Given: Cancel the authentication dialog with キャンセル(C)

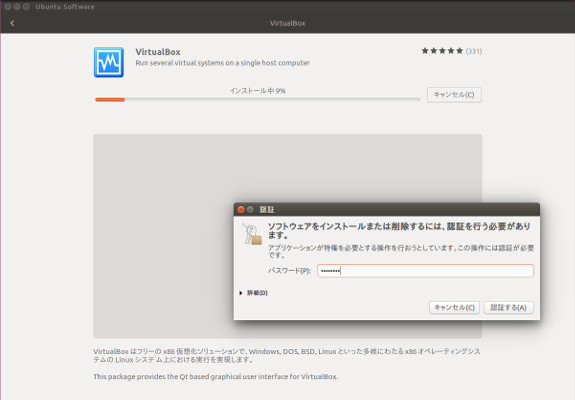Looking at the screenshot, I should [x=454, y=307].
